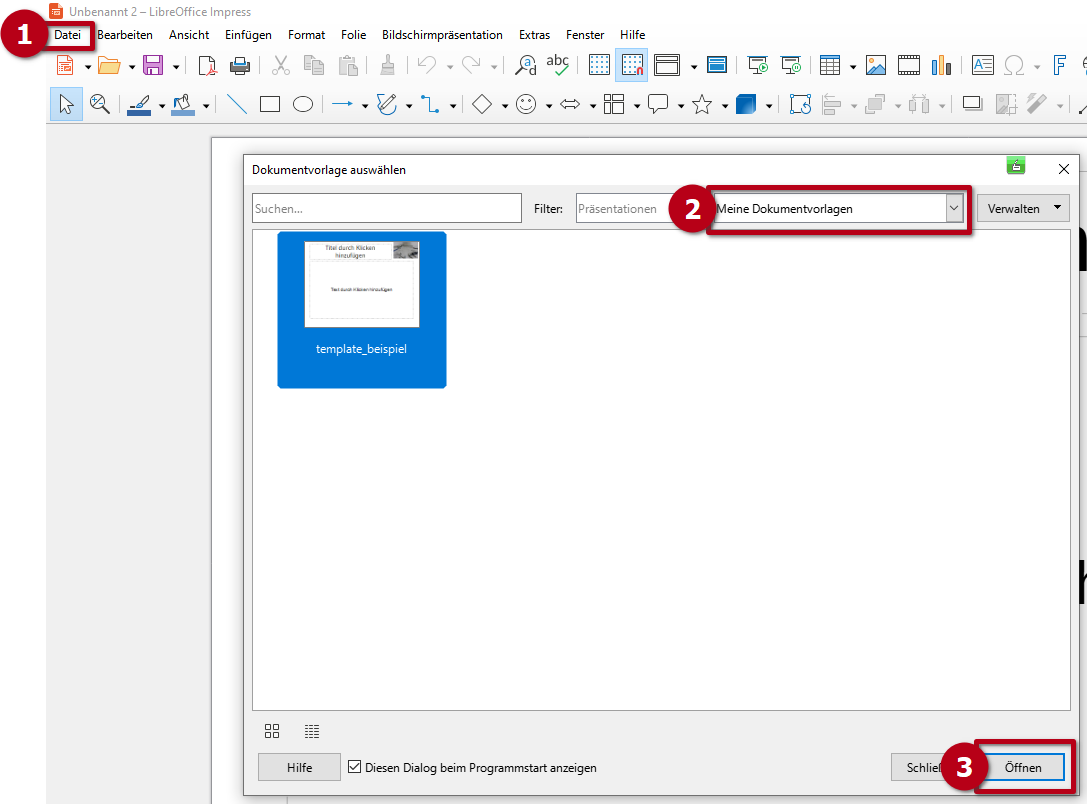This screenshot has width=1087, height=804.
Task: Select the Insert Line tool
Action: 237,104
